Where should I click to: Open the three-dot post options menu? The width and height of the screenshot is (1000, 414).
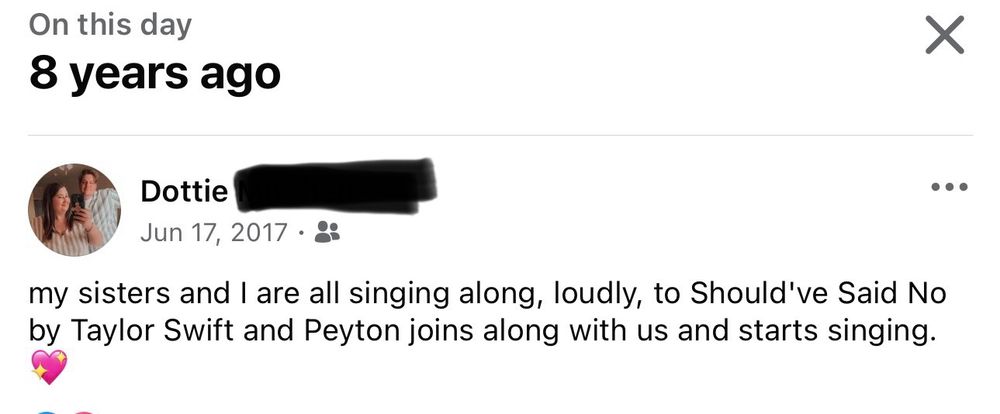pyautogui.click(x=948, y=187)
